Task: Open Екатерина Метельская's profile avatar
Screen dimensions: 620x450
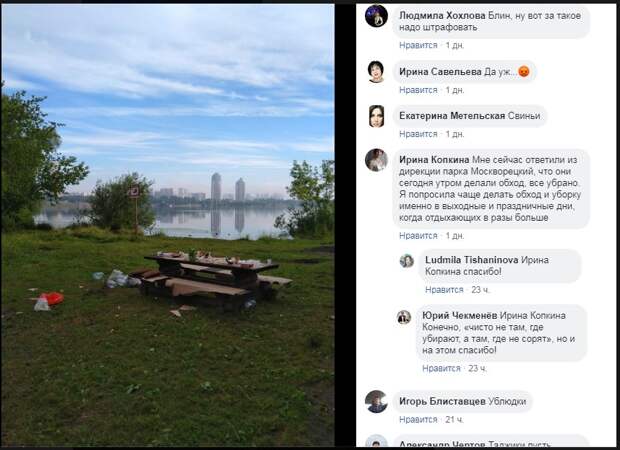Action: point(376,116)
